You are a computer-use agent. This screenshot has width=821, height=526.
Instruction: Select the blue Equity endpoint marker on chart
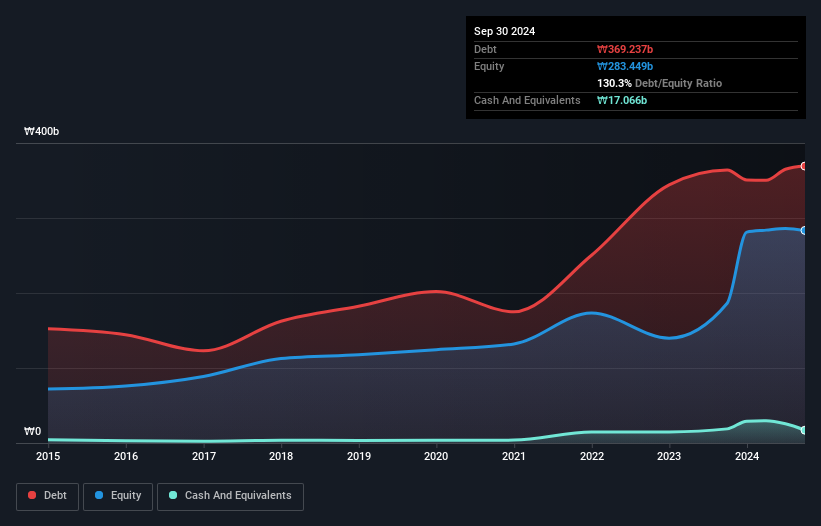(804, 230)
